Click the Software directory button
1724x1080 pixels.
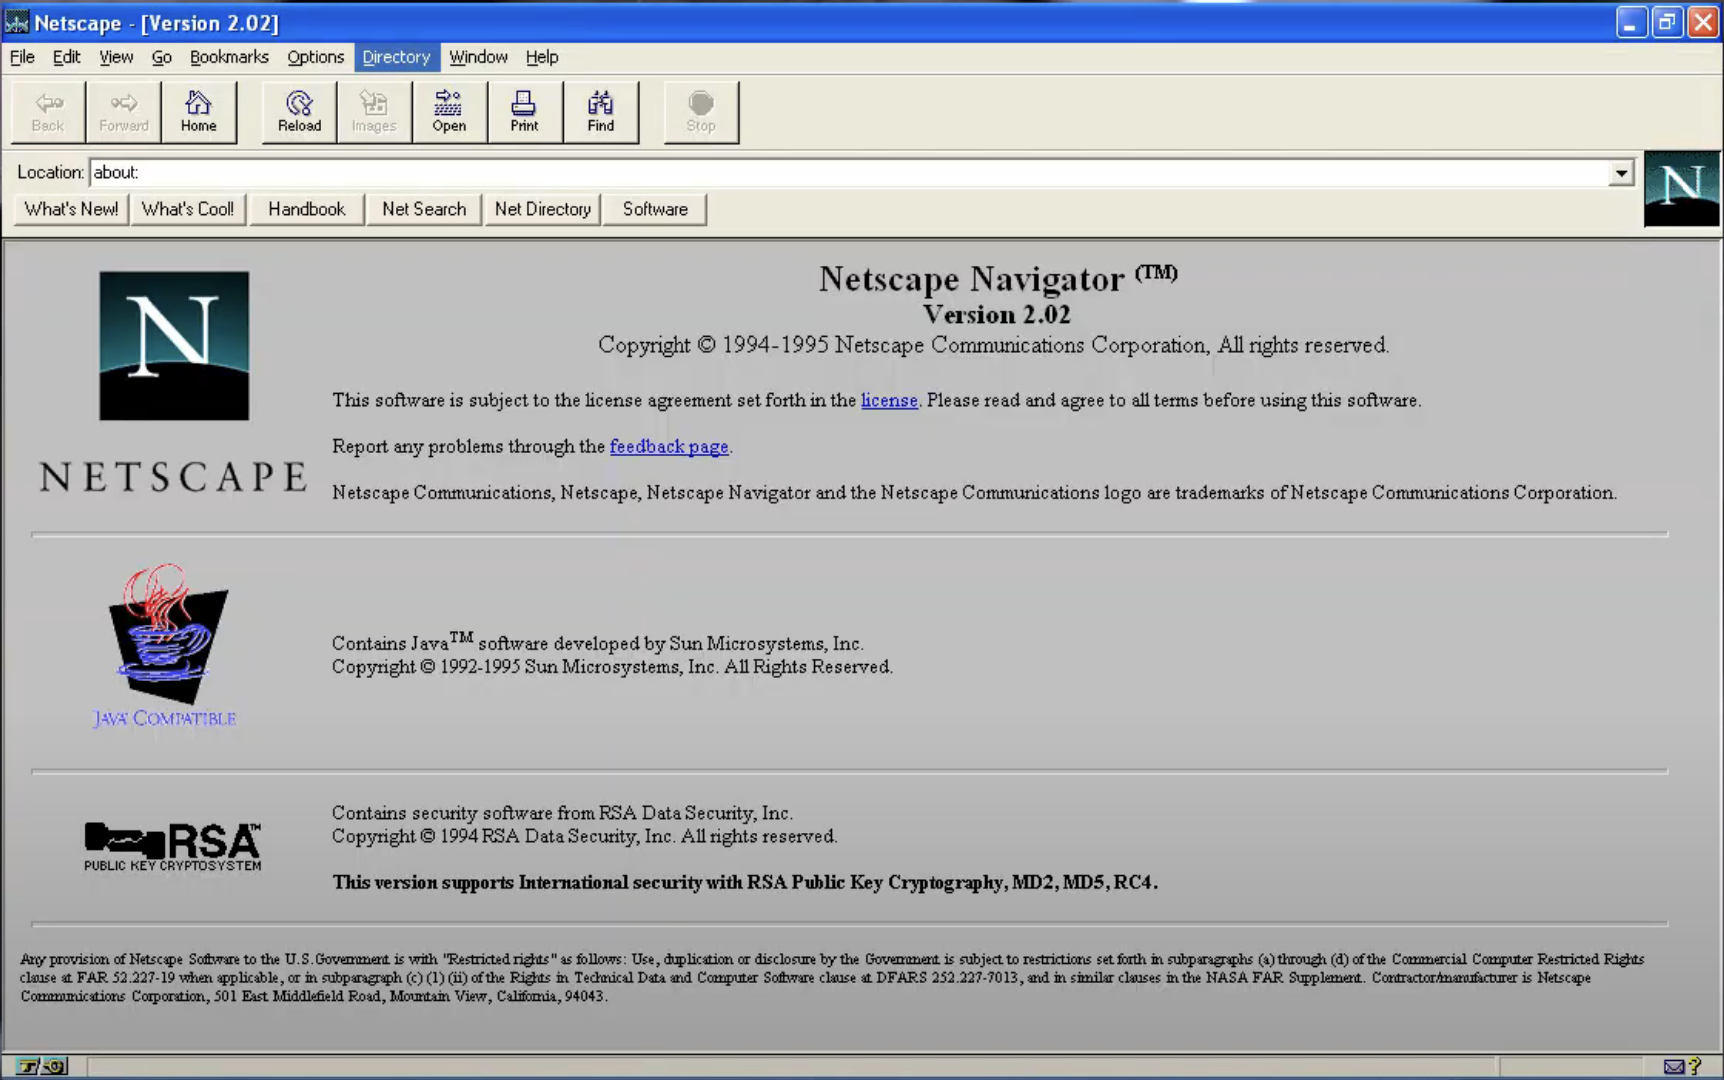(x=655, y=209)
